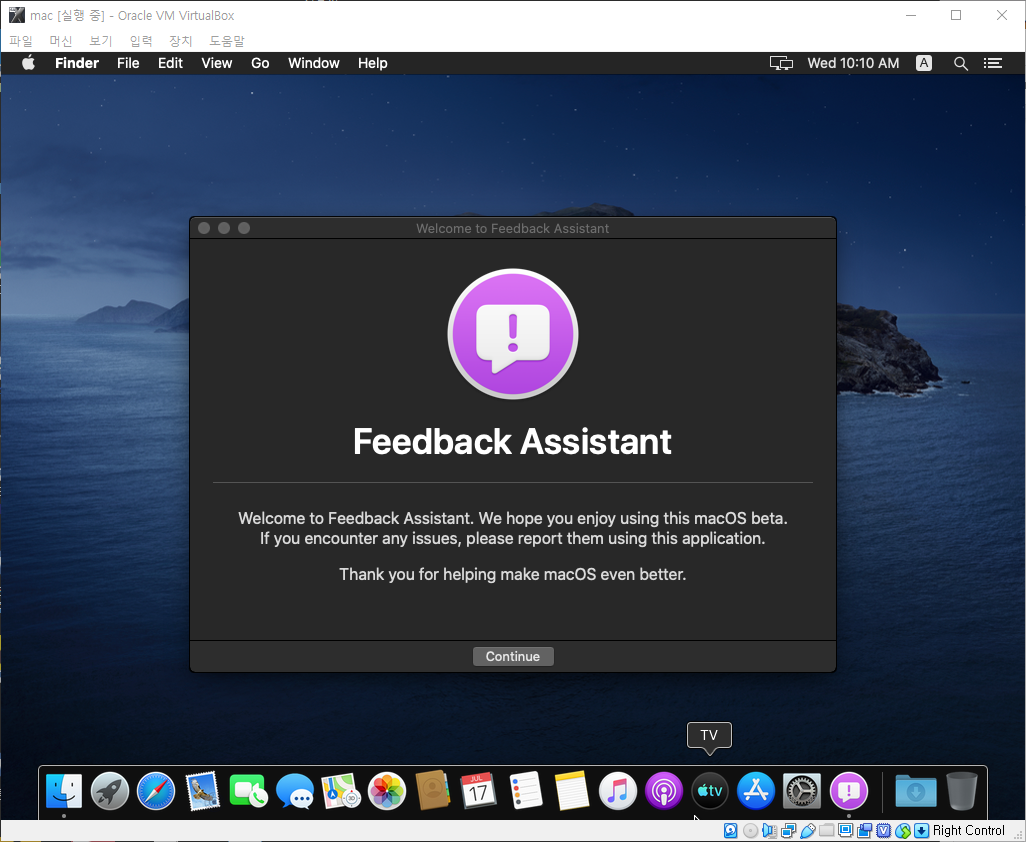Click input source A icon in menu bar

tap(923, 63)
